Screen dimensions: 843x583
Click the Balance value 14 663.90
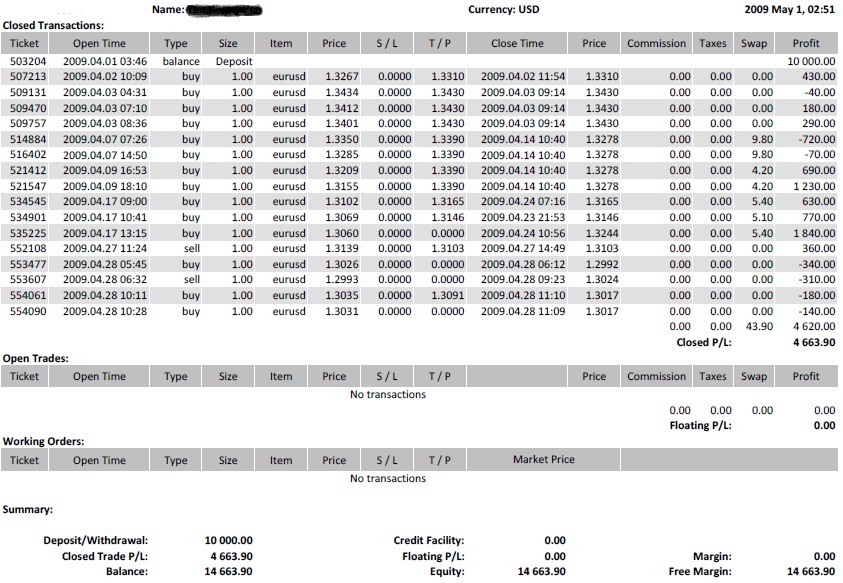(x=228, y=571)
